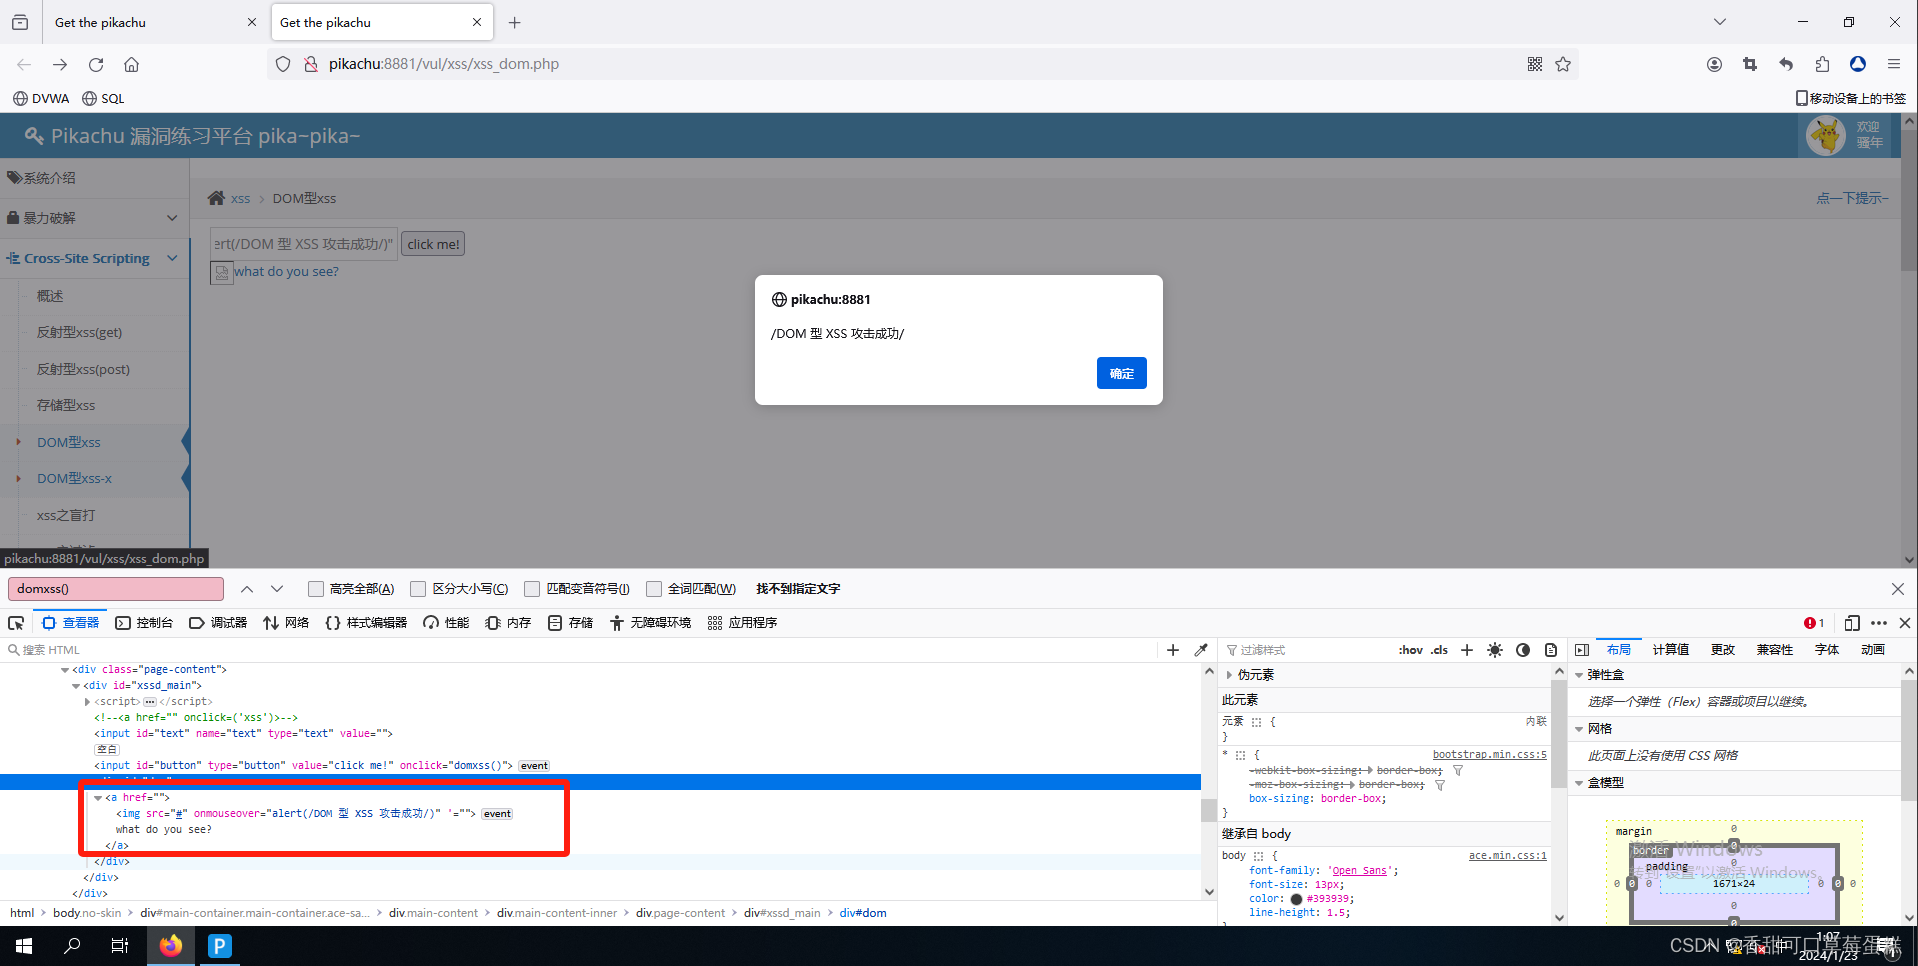This screenshot has width=1918, height=966.
Task: Open the 反射型xss(get) sidebar link
Action: click(x=79, y=332)
